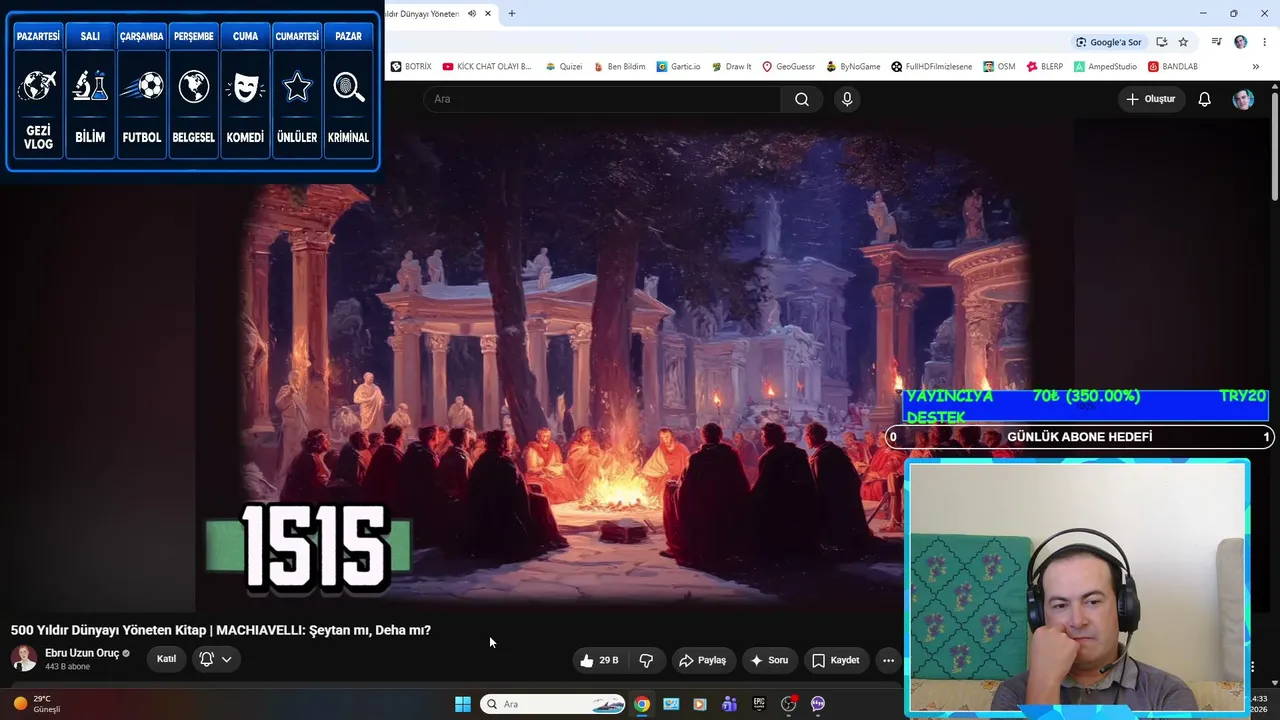This screenshot has width=1280, height=720.
Task: Close the current browser tab
Action: click(x=488, y=14)
